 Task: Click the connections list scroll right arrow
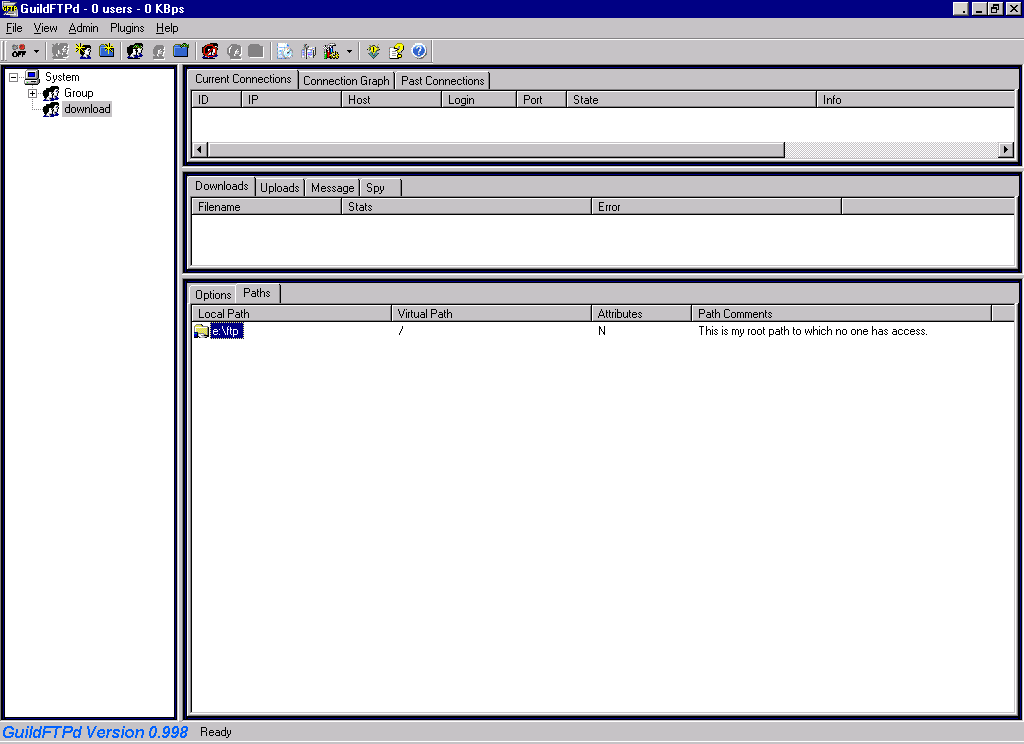click(1006, 150)
